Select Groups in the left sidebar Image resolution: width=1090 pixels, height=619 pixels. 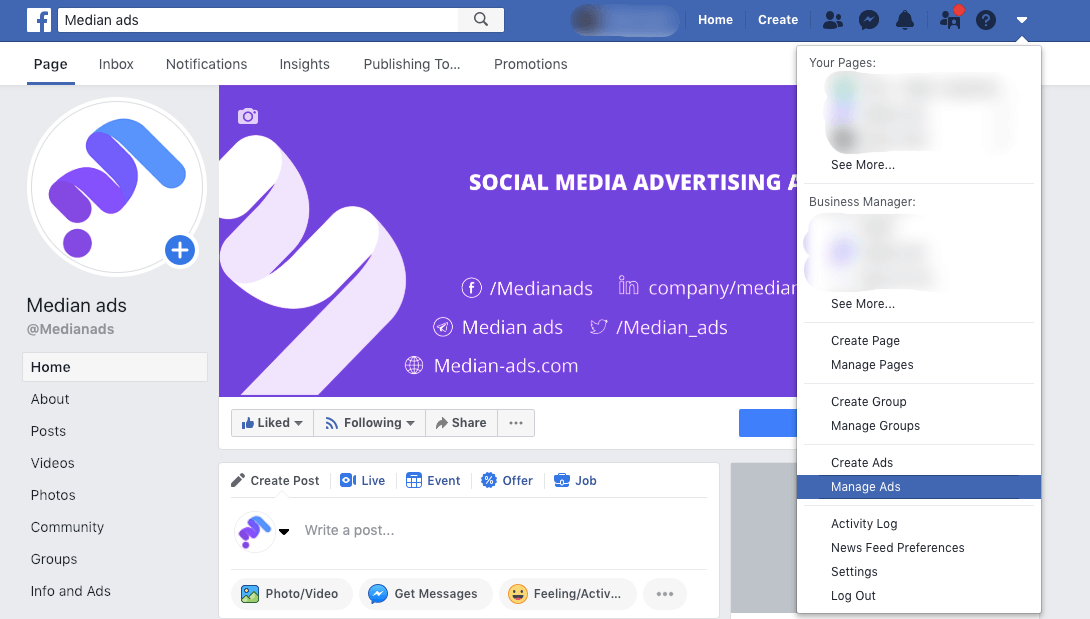coord(54,559)
